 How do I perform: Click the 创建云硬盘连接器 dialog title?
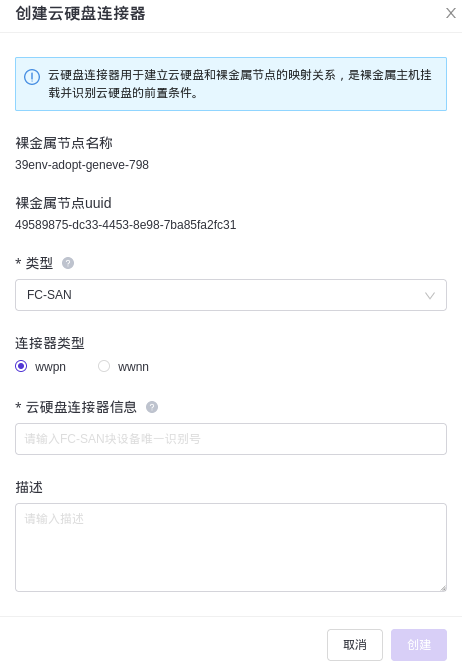(x=80, y=14)
